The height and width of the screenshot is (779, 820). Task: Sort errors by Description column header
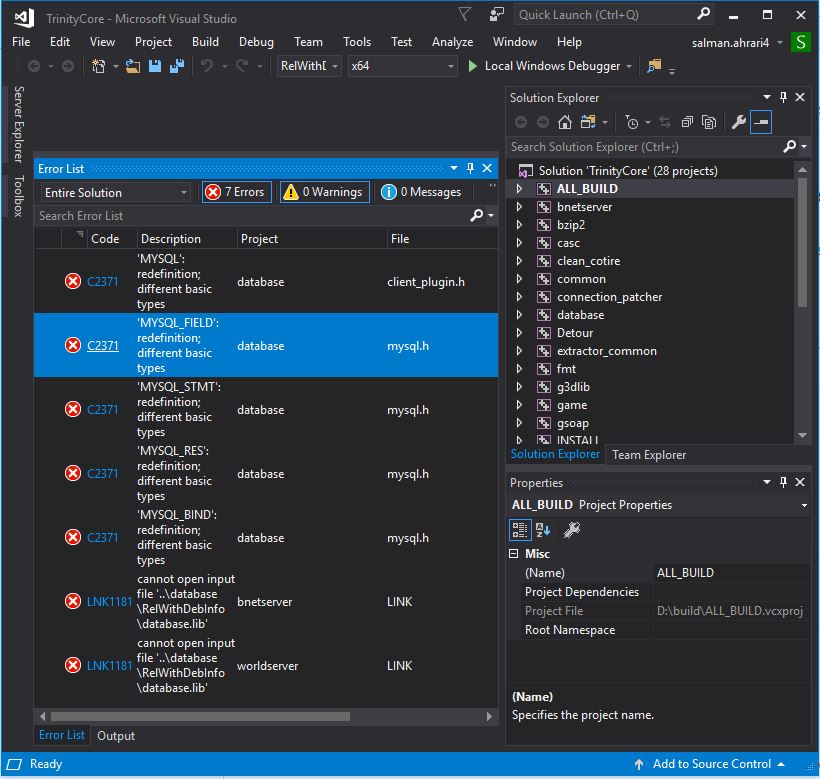click(187, 239)
